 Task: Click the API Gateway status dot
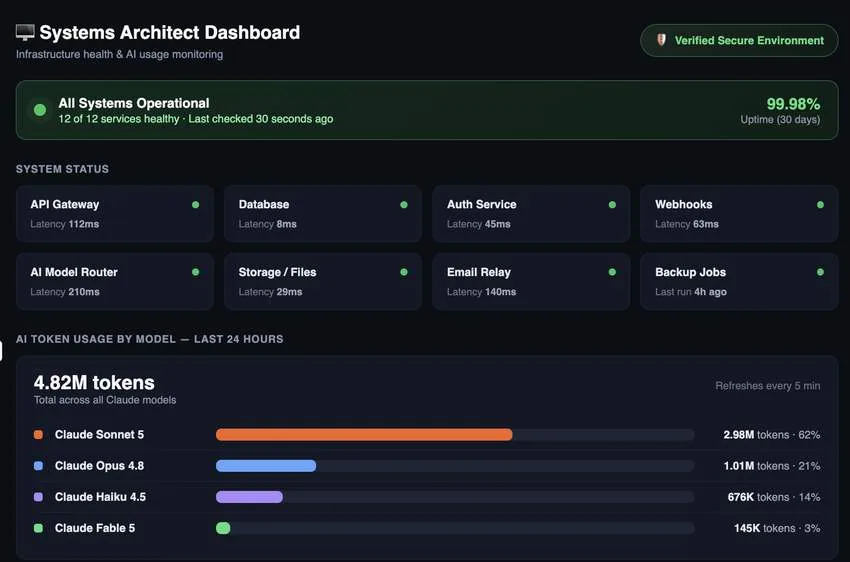(196, 205)
